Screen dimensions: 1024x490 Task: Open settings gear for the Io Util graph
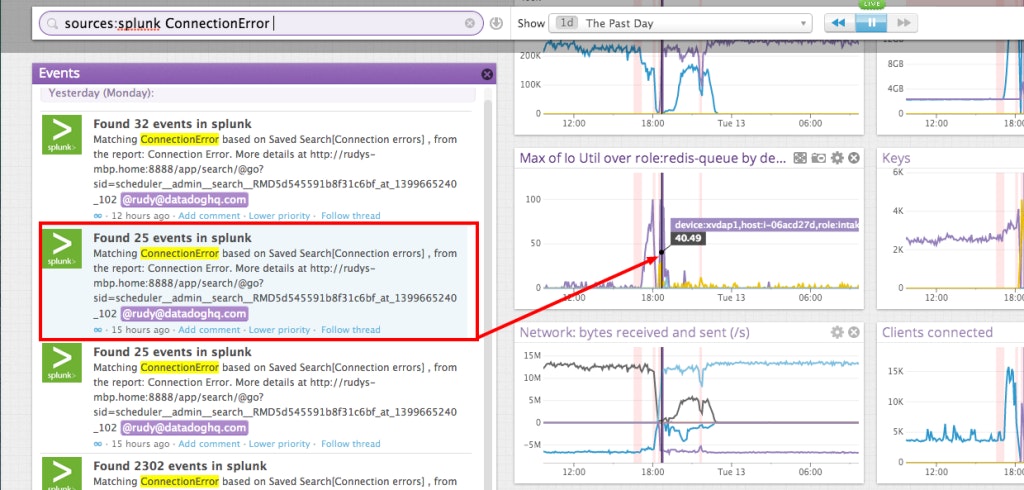tap(837, 159)
